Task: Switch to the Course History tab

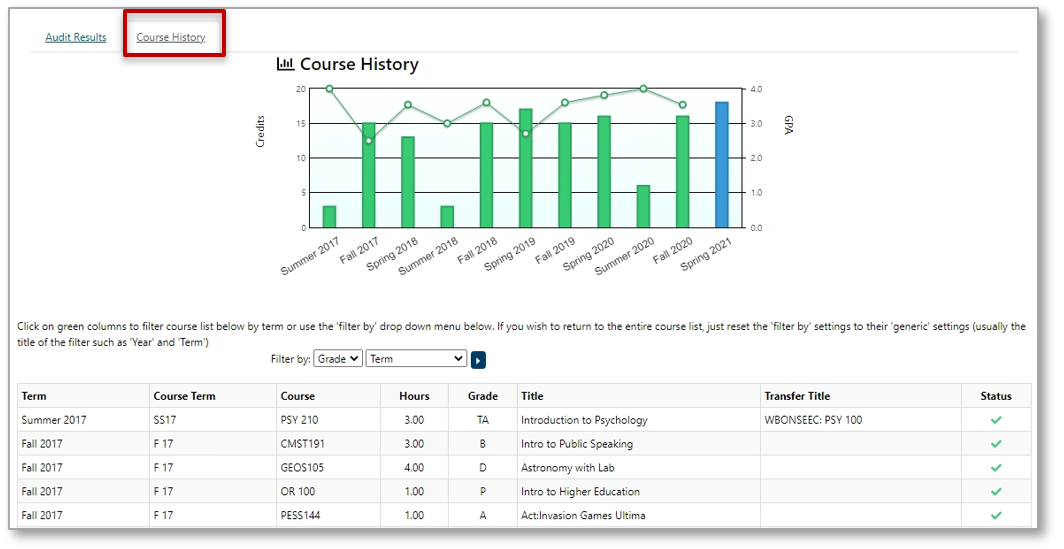Action: (171, 38)
